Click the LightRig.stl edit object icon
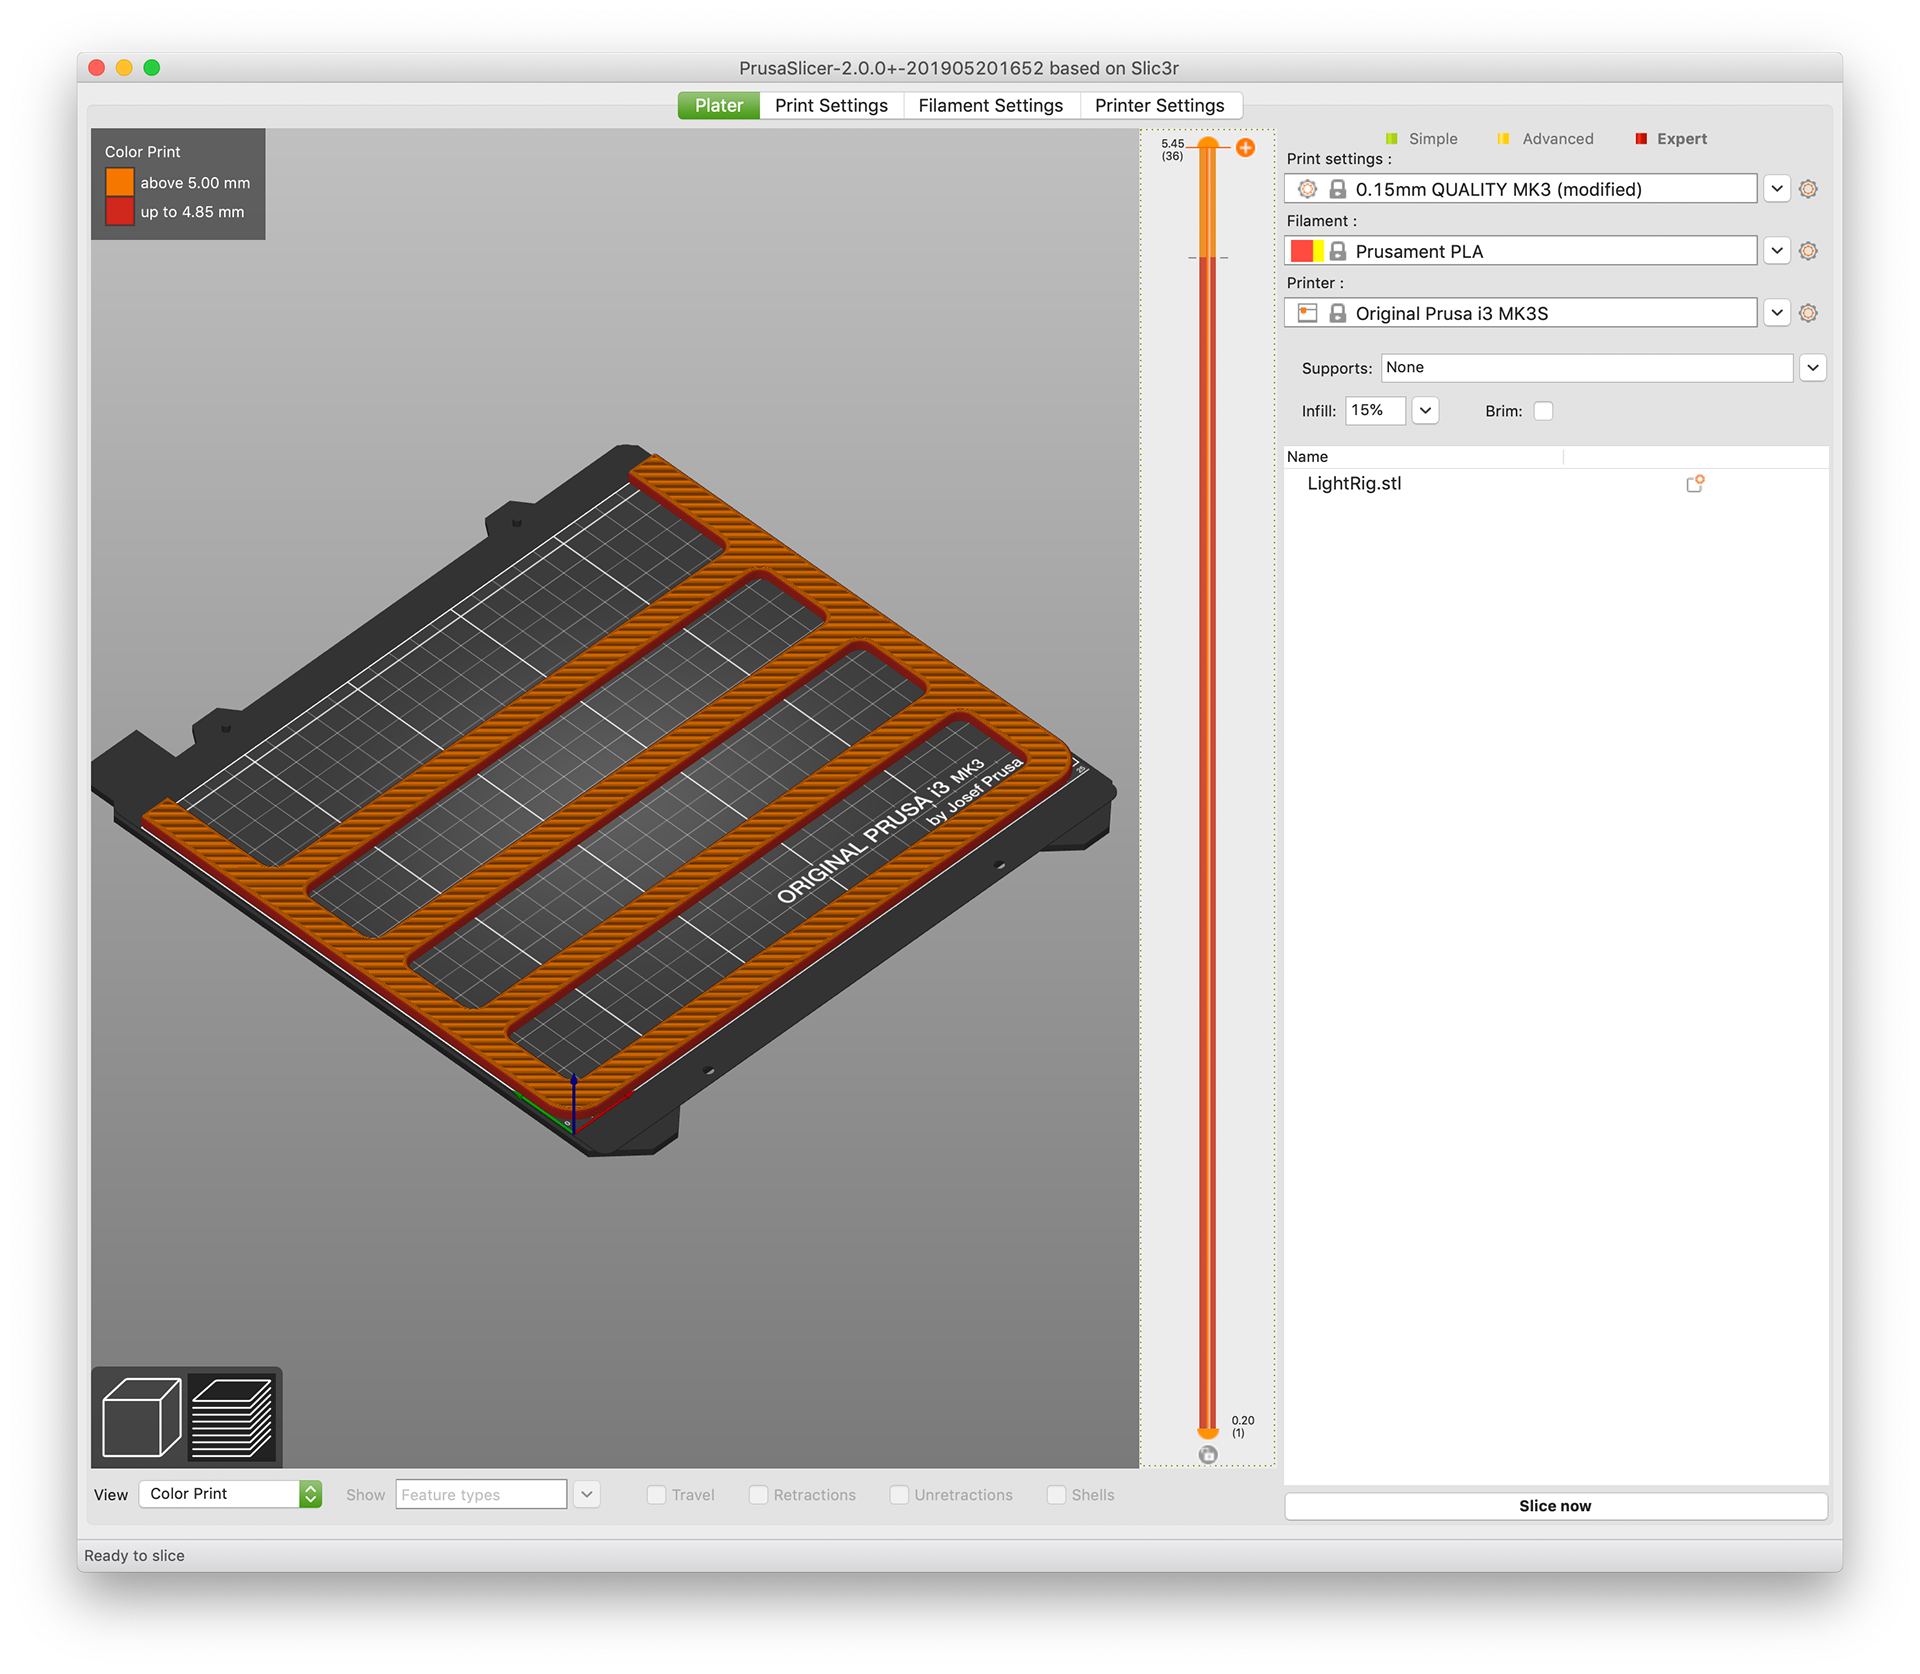 point(1694,484)
